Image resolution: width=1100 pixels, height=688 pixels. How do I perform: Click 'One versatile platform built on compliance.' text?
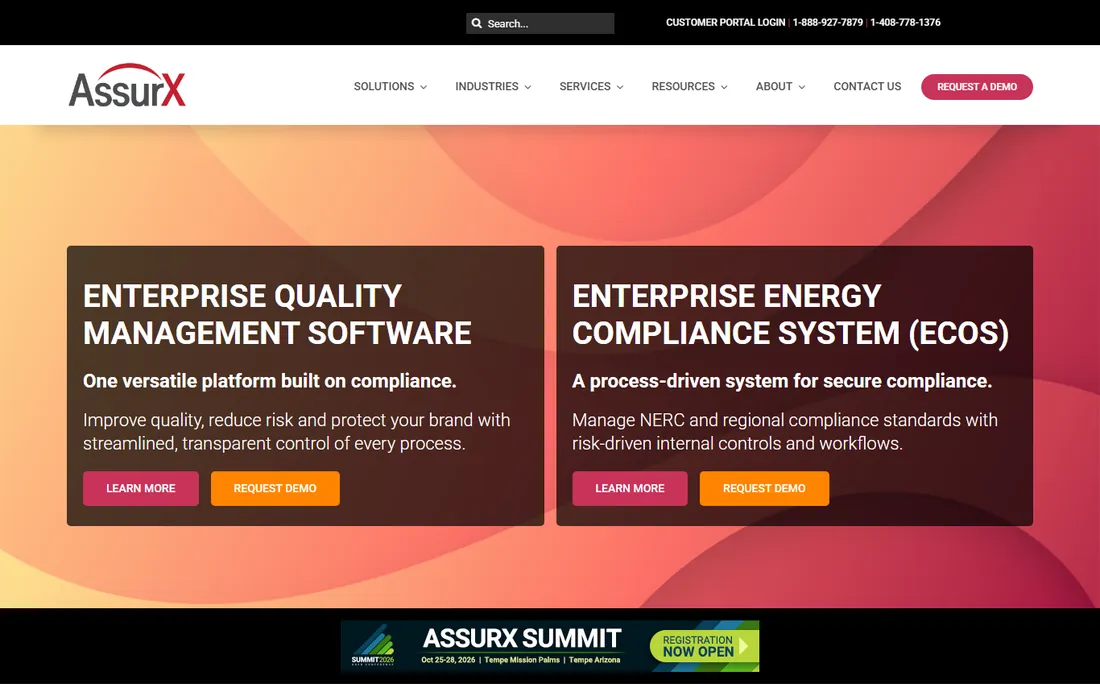tap(269, 381)
